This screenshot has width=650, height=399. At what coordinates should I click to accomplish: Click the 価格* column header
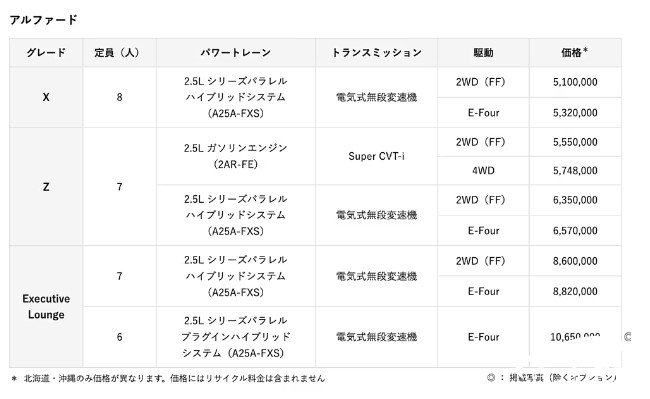pos(575,53)
